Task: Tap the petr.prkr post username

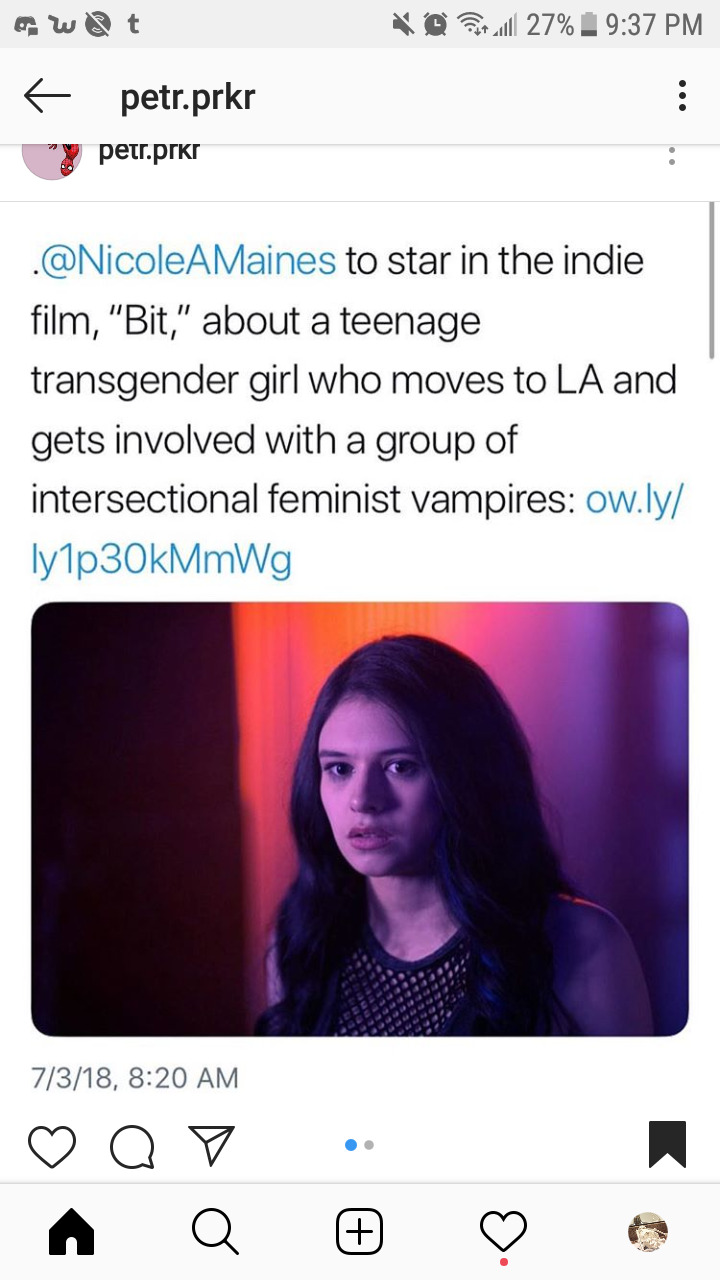Action: pos(149,152)
